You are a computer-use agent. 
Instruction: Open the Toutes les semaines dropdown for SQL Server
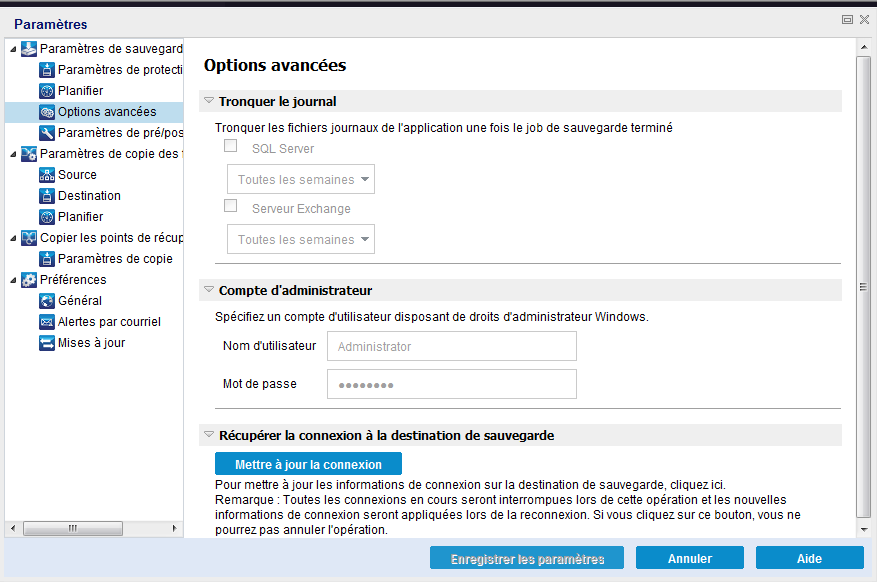click(x=300, y=179)
